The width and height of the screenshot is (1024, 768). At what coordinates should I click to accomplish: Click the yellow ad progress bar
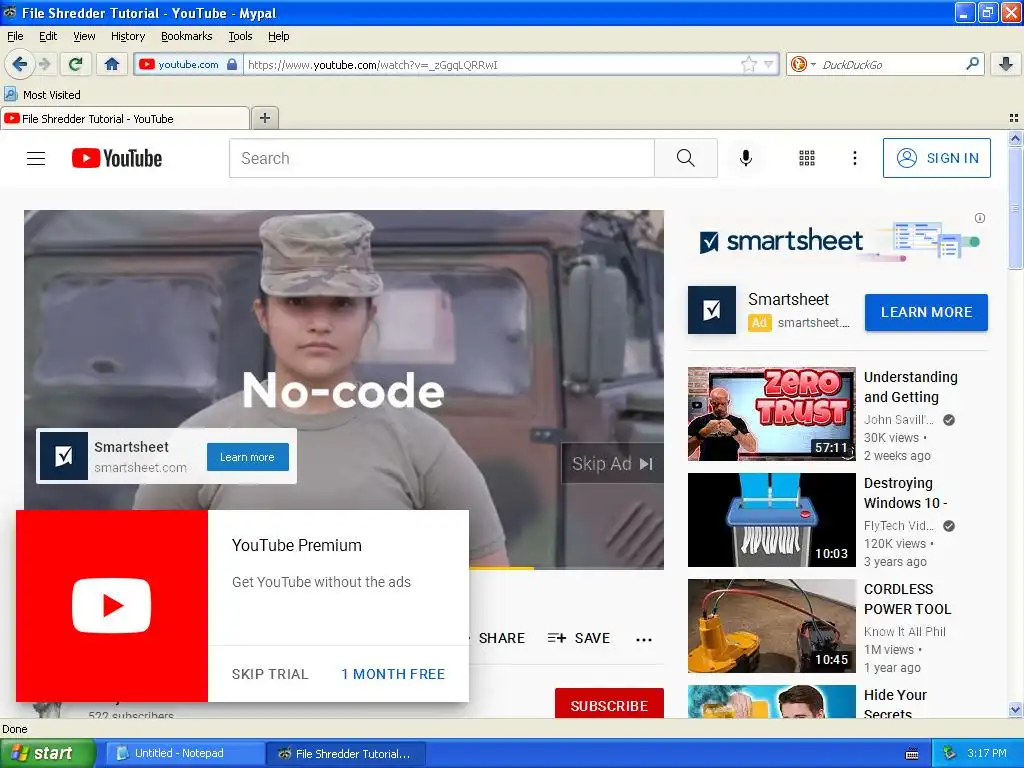(x=501, y=568)
